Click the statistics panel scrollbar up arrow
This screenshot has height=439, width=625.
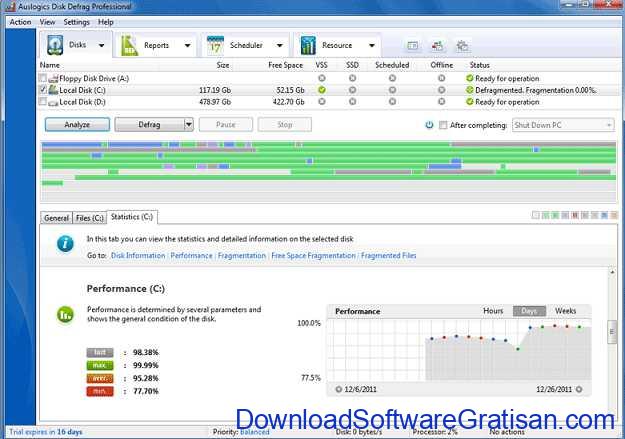(612, 272)
